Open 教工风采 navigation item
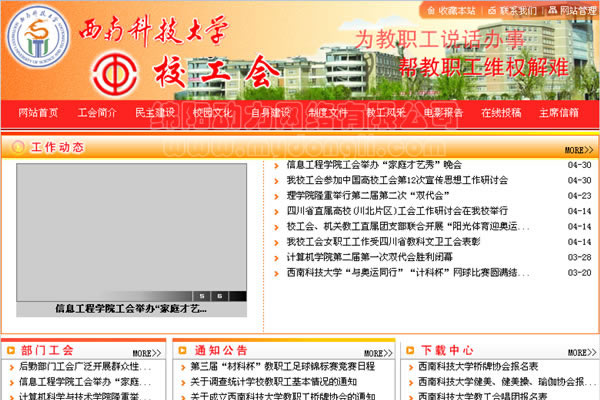The height and width of the screenshot is (400, 600). (x=386, y=113)
